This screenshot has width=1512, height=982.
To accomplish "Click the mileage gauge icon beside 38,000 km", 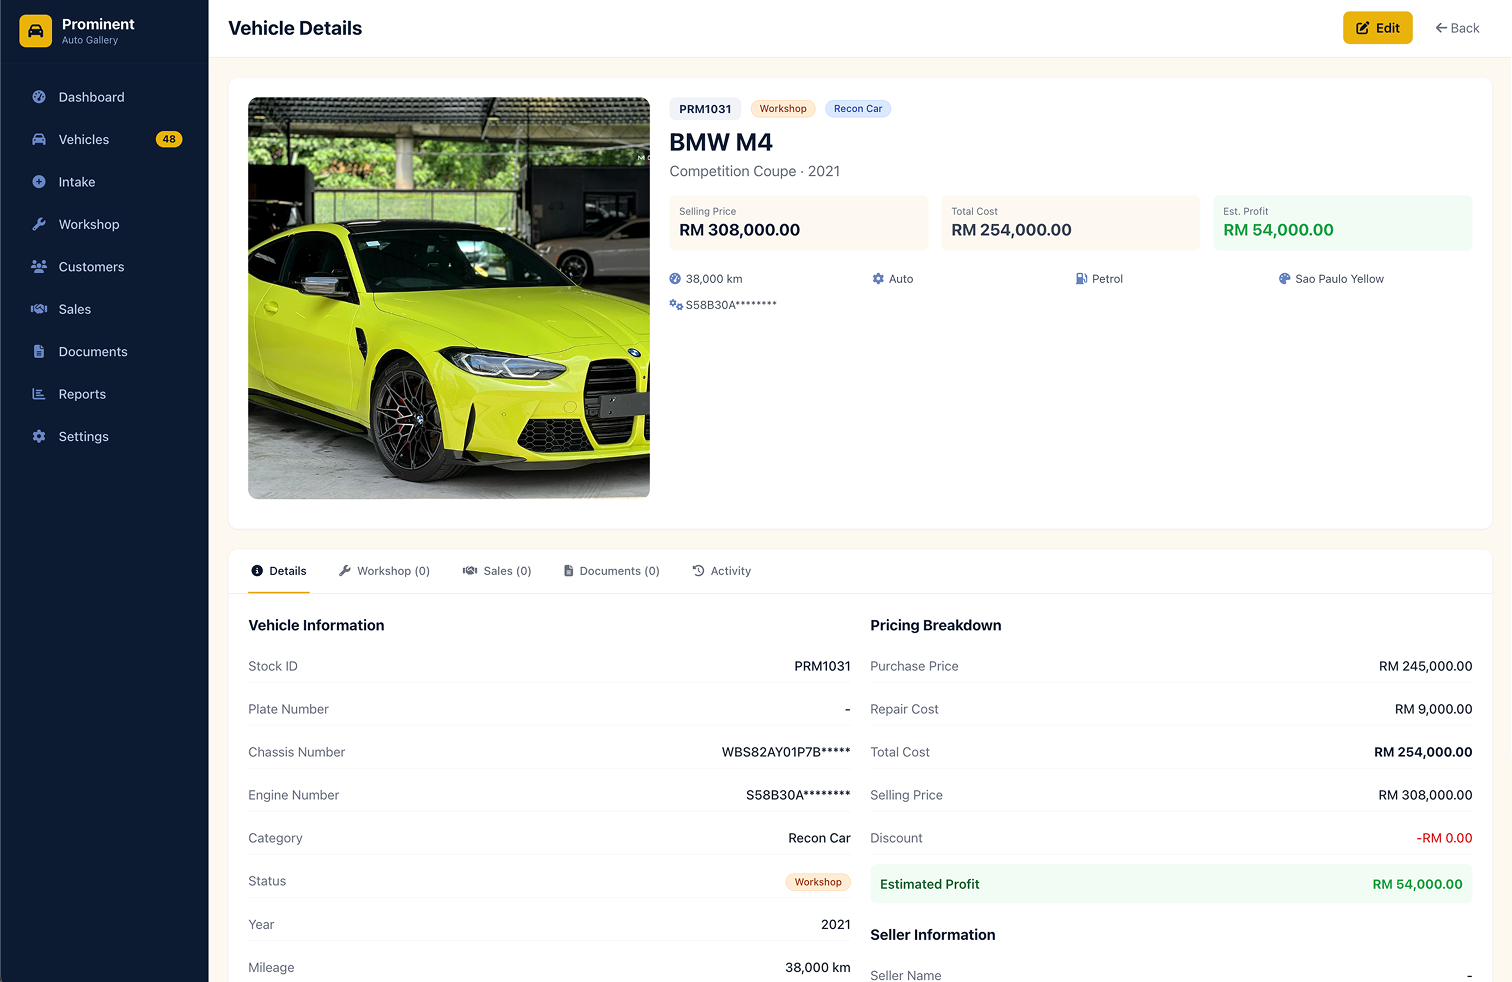I will click(x=675, y=279).
